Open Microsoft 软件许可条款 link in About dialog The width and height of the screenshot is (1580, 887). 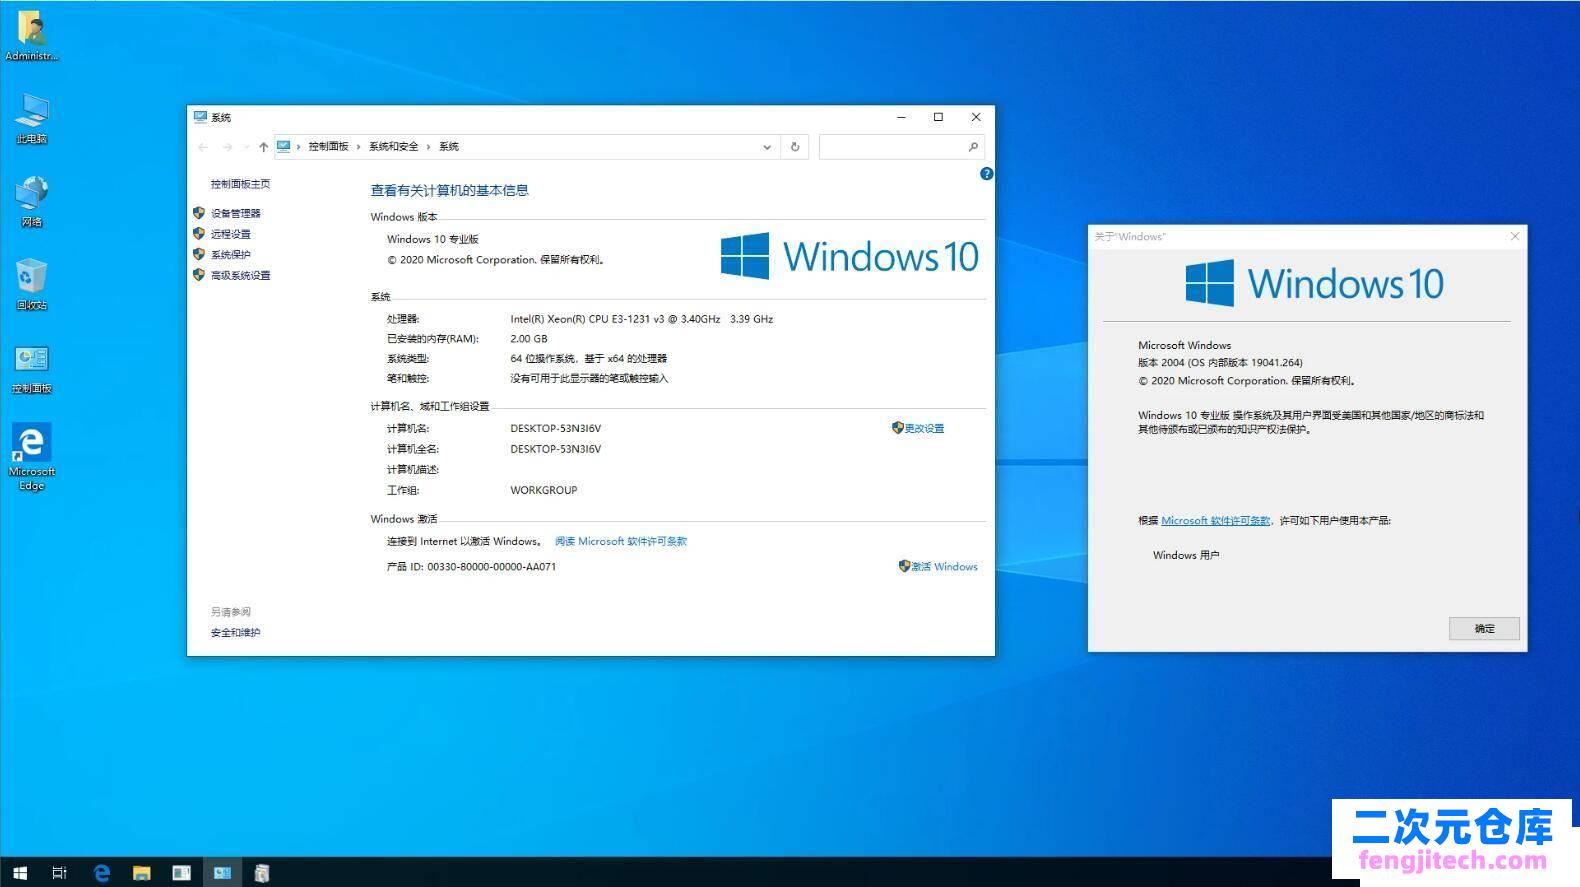coord(1215,521)
